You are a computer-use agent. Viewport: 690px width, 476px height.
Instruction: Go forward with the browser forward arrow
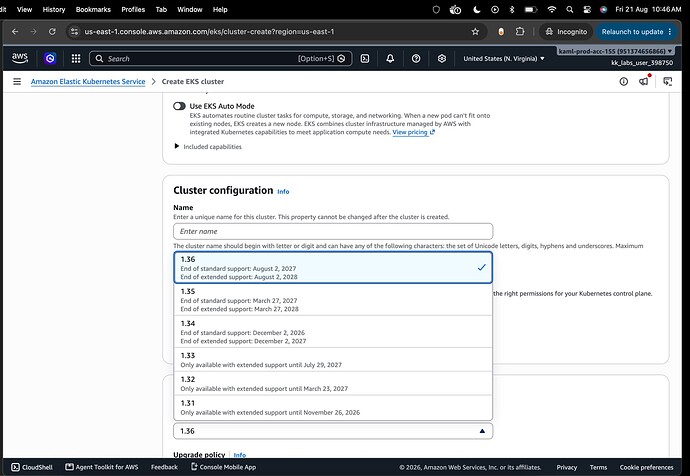(33, 32)
